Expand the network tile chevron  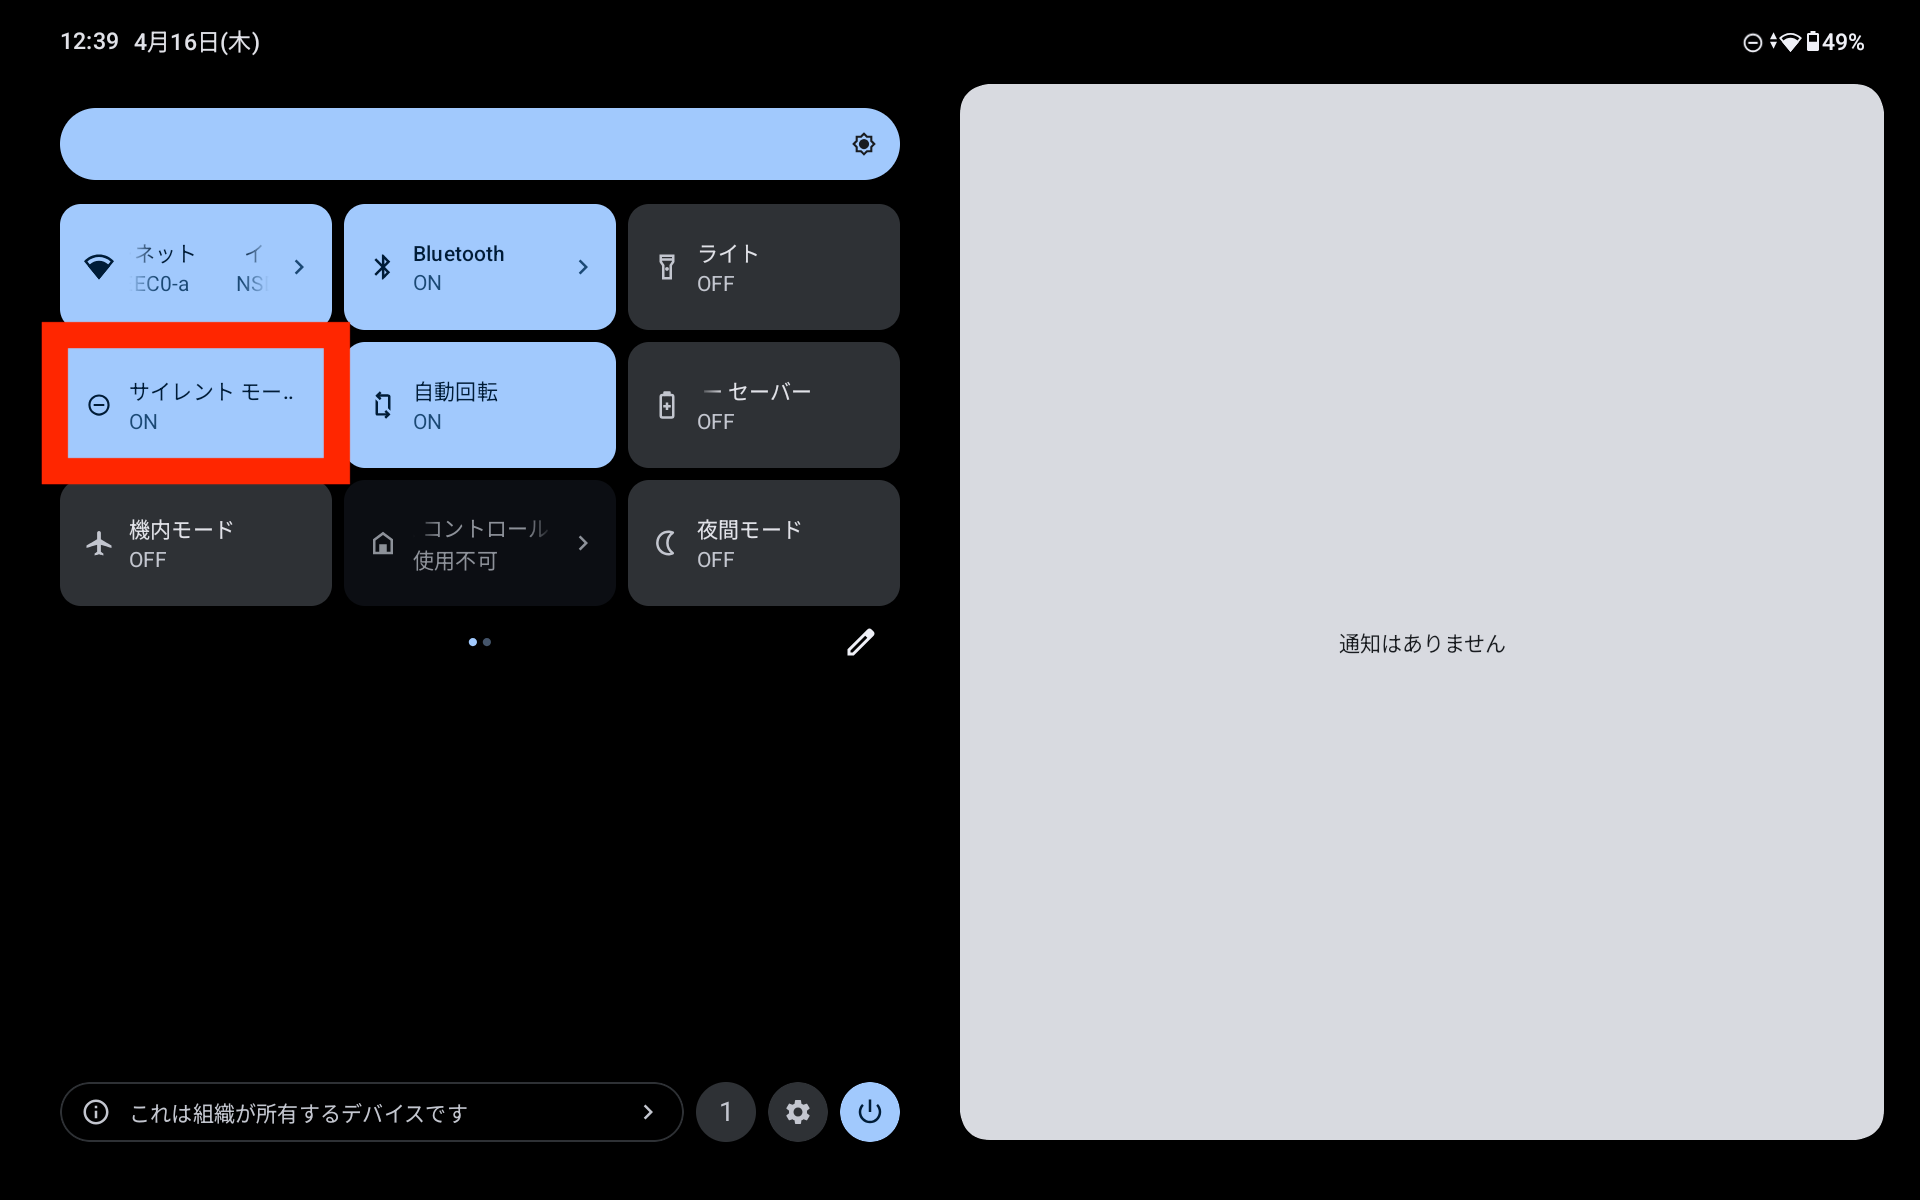pos(299,267)
